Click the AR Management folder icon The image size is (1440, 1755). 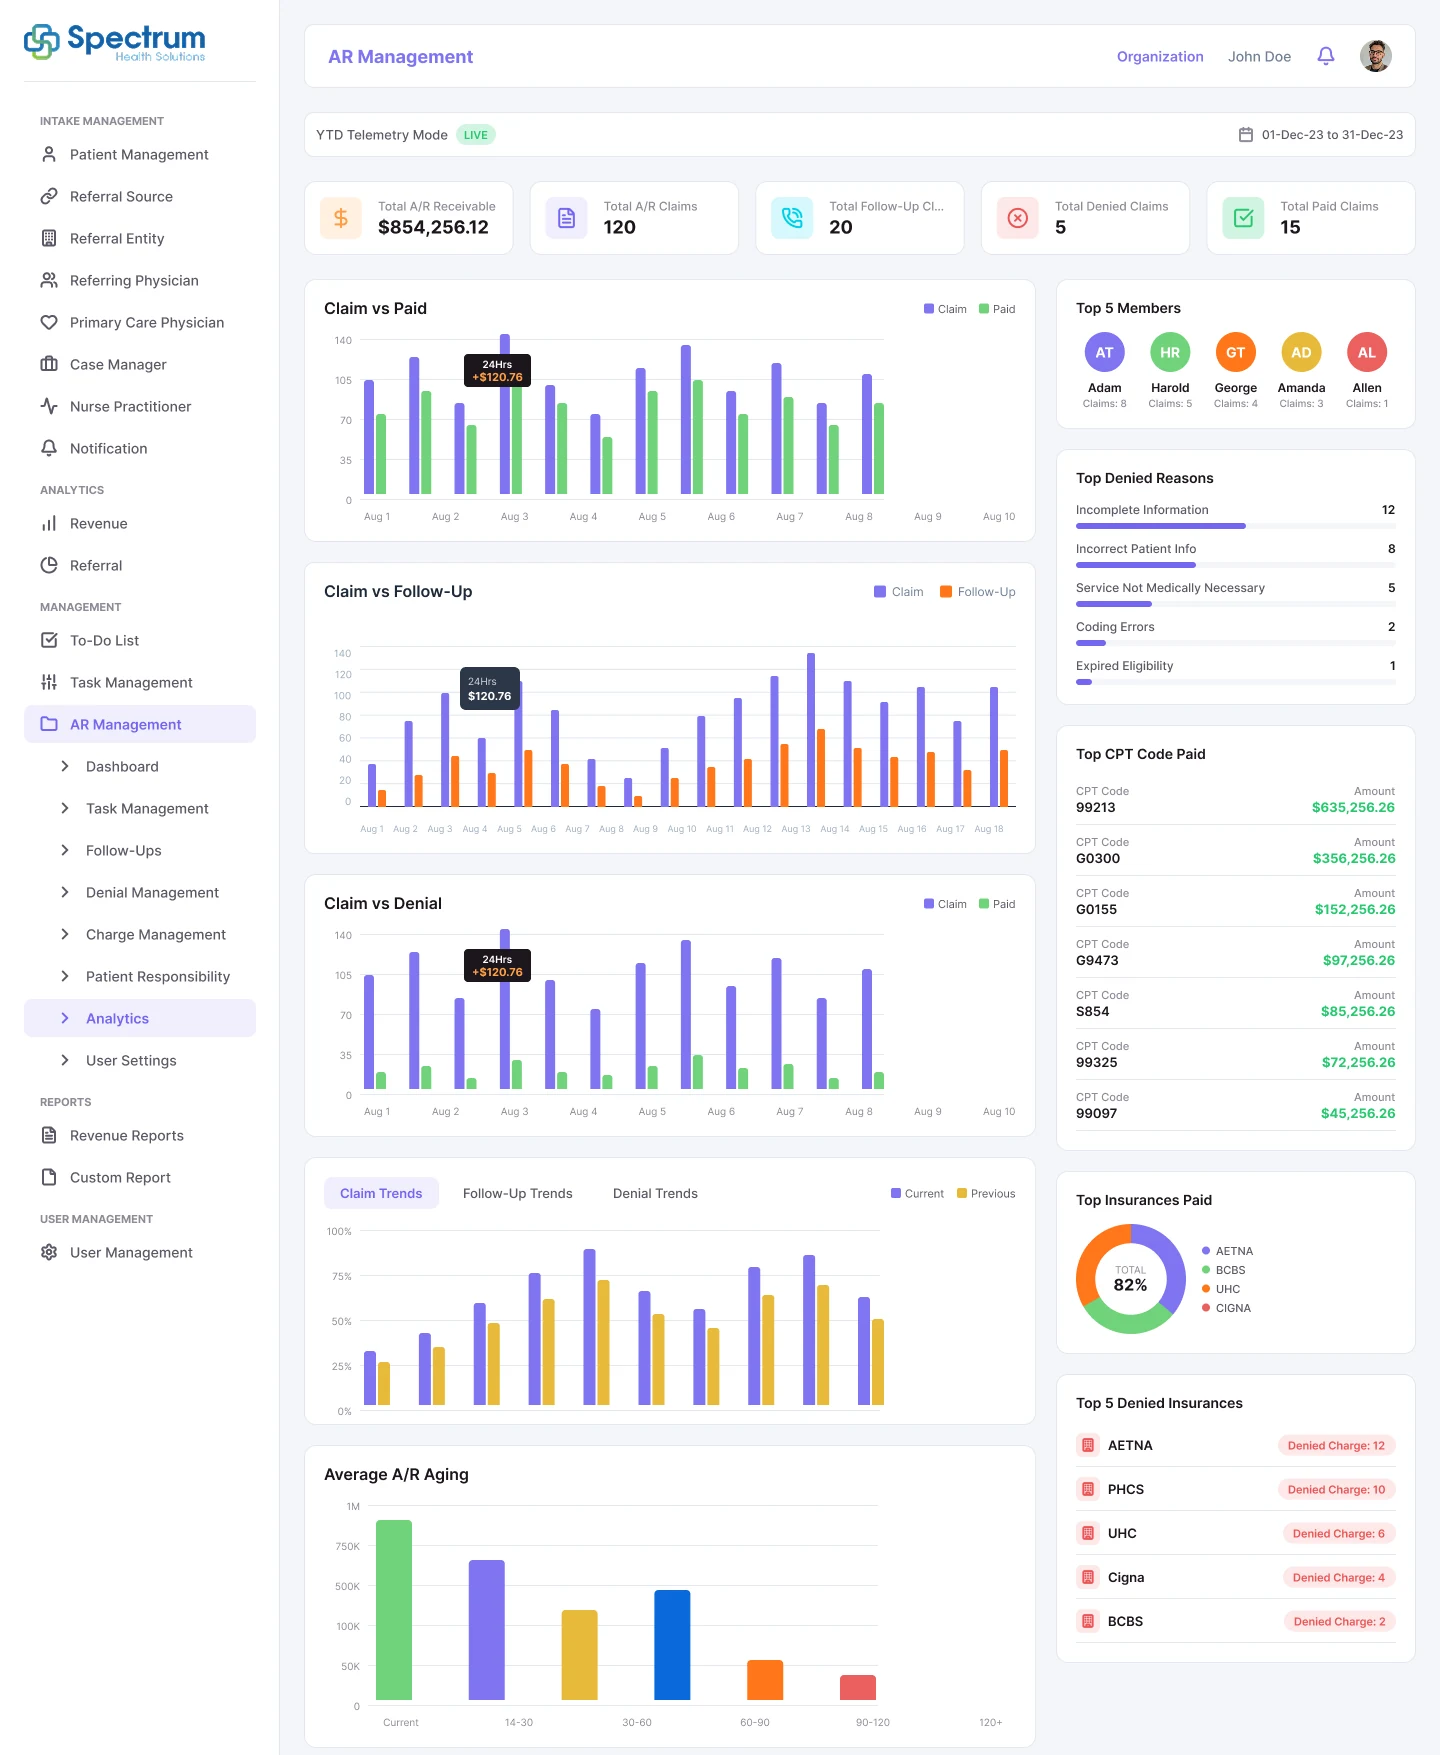click(x=49, y=724)
